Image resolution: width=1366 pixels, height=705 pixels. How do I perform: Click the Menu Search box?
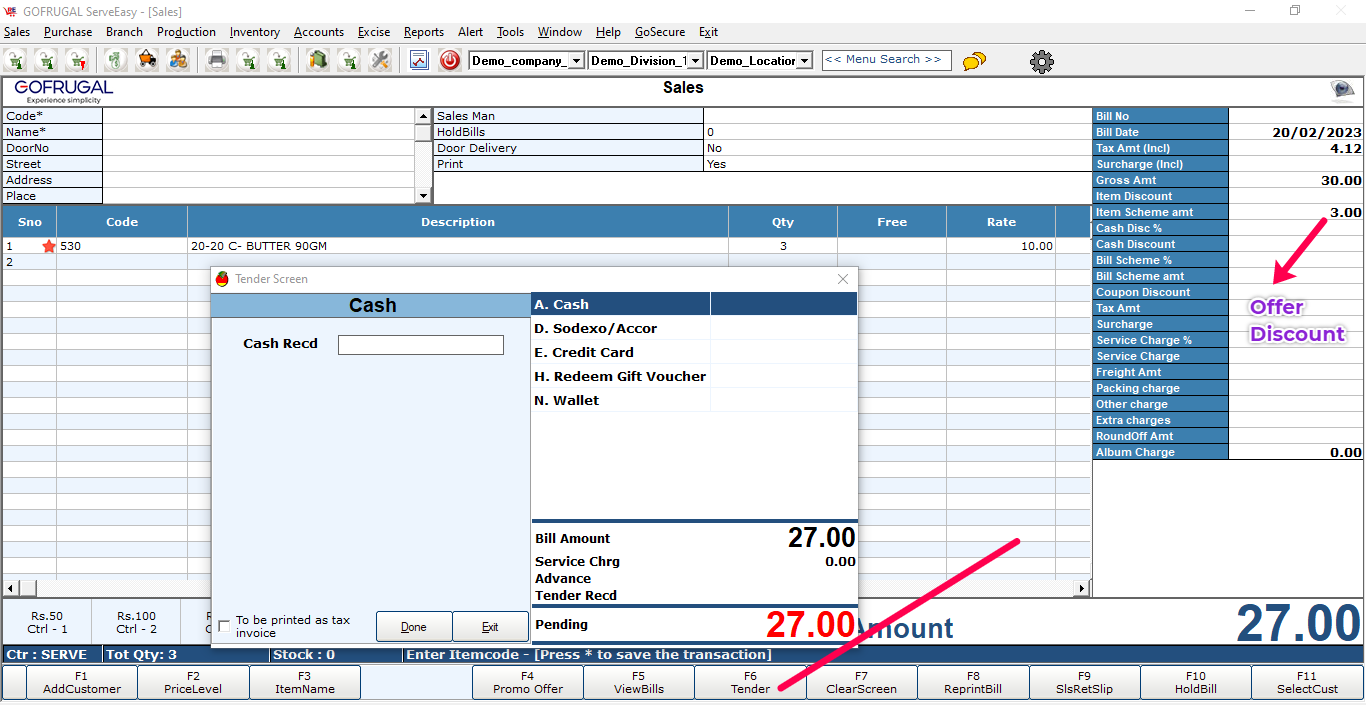(887, 60)
